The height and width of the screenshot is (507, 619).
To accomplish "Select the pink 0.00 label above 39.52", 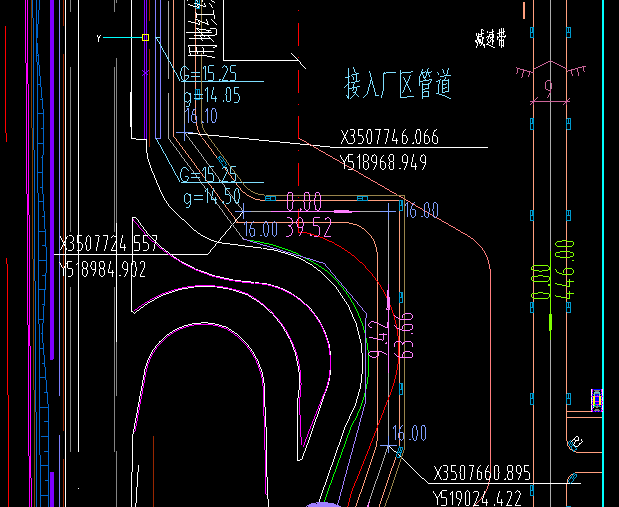I will [304, 201].
